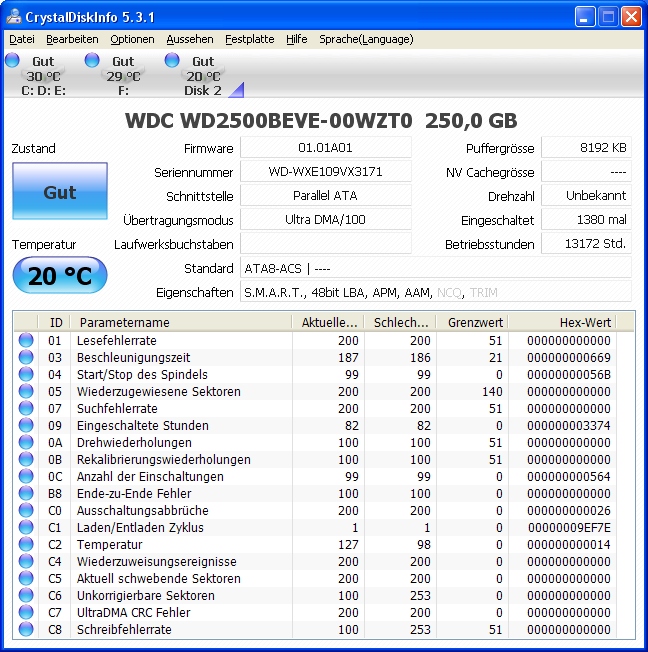Open the Bearbeiten menu
Viewport: 648px width, 652px height.
click(x=72, y=39)
